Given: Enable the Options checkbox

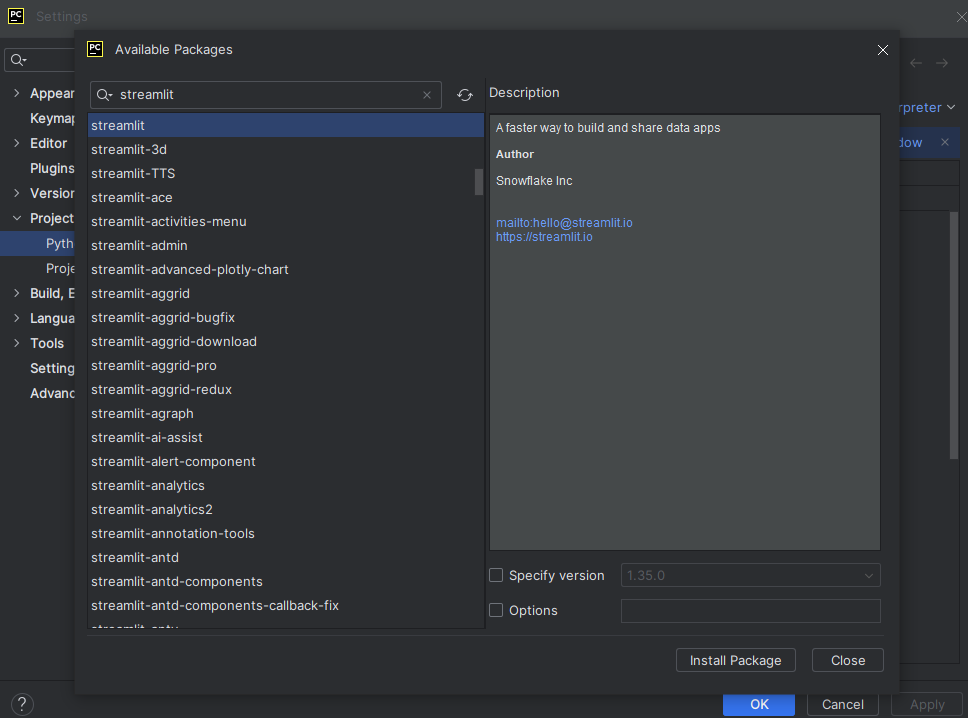Looking at the screenshot, I should tap(496, 610).
